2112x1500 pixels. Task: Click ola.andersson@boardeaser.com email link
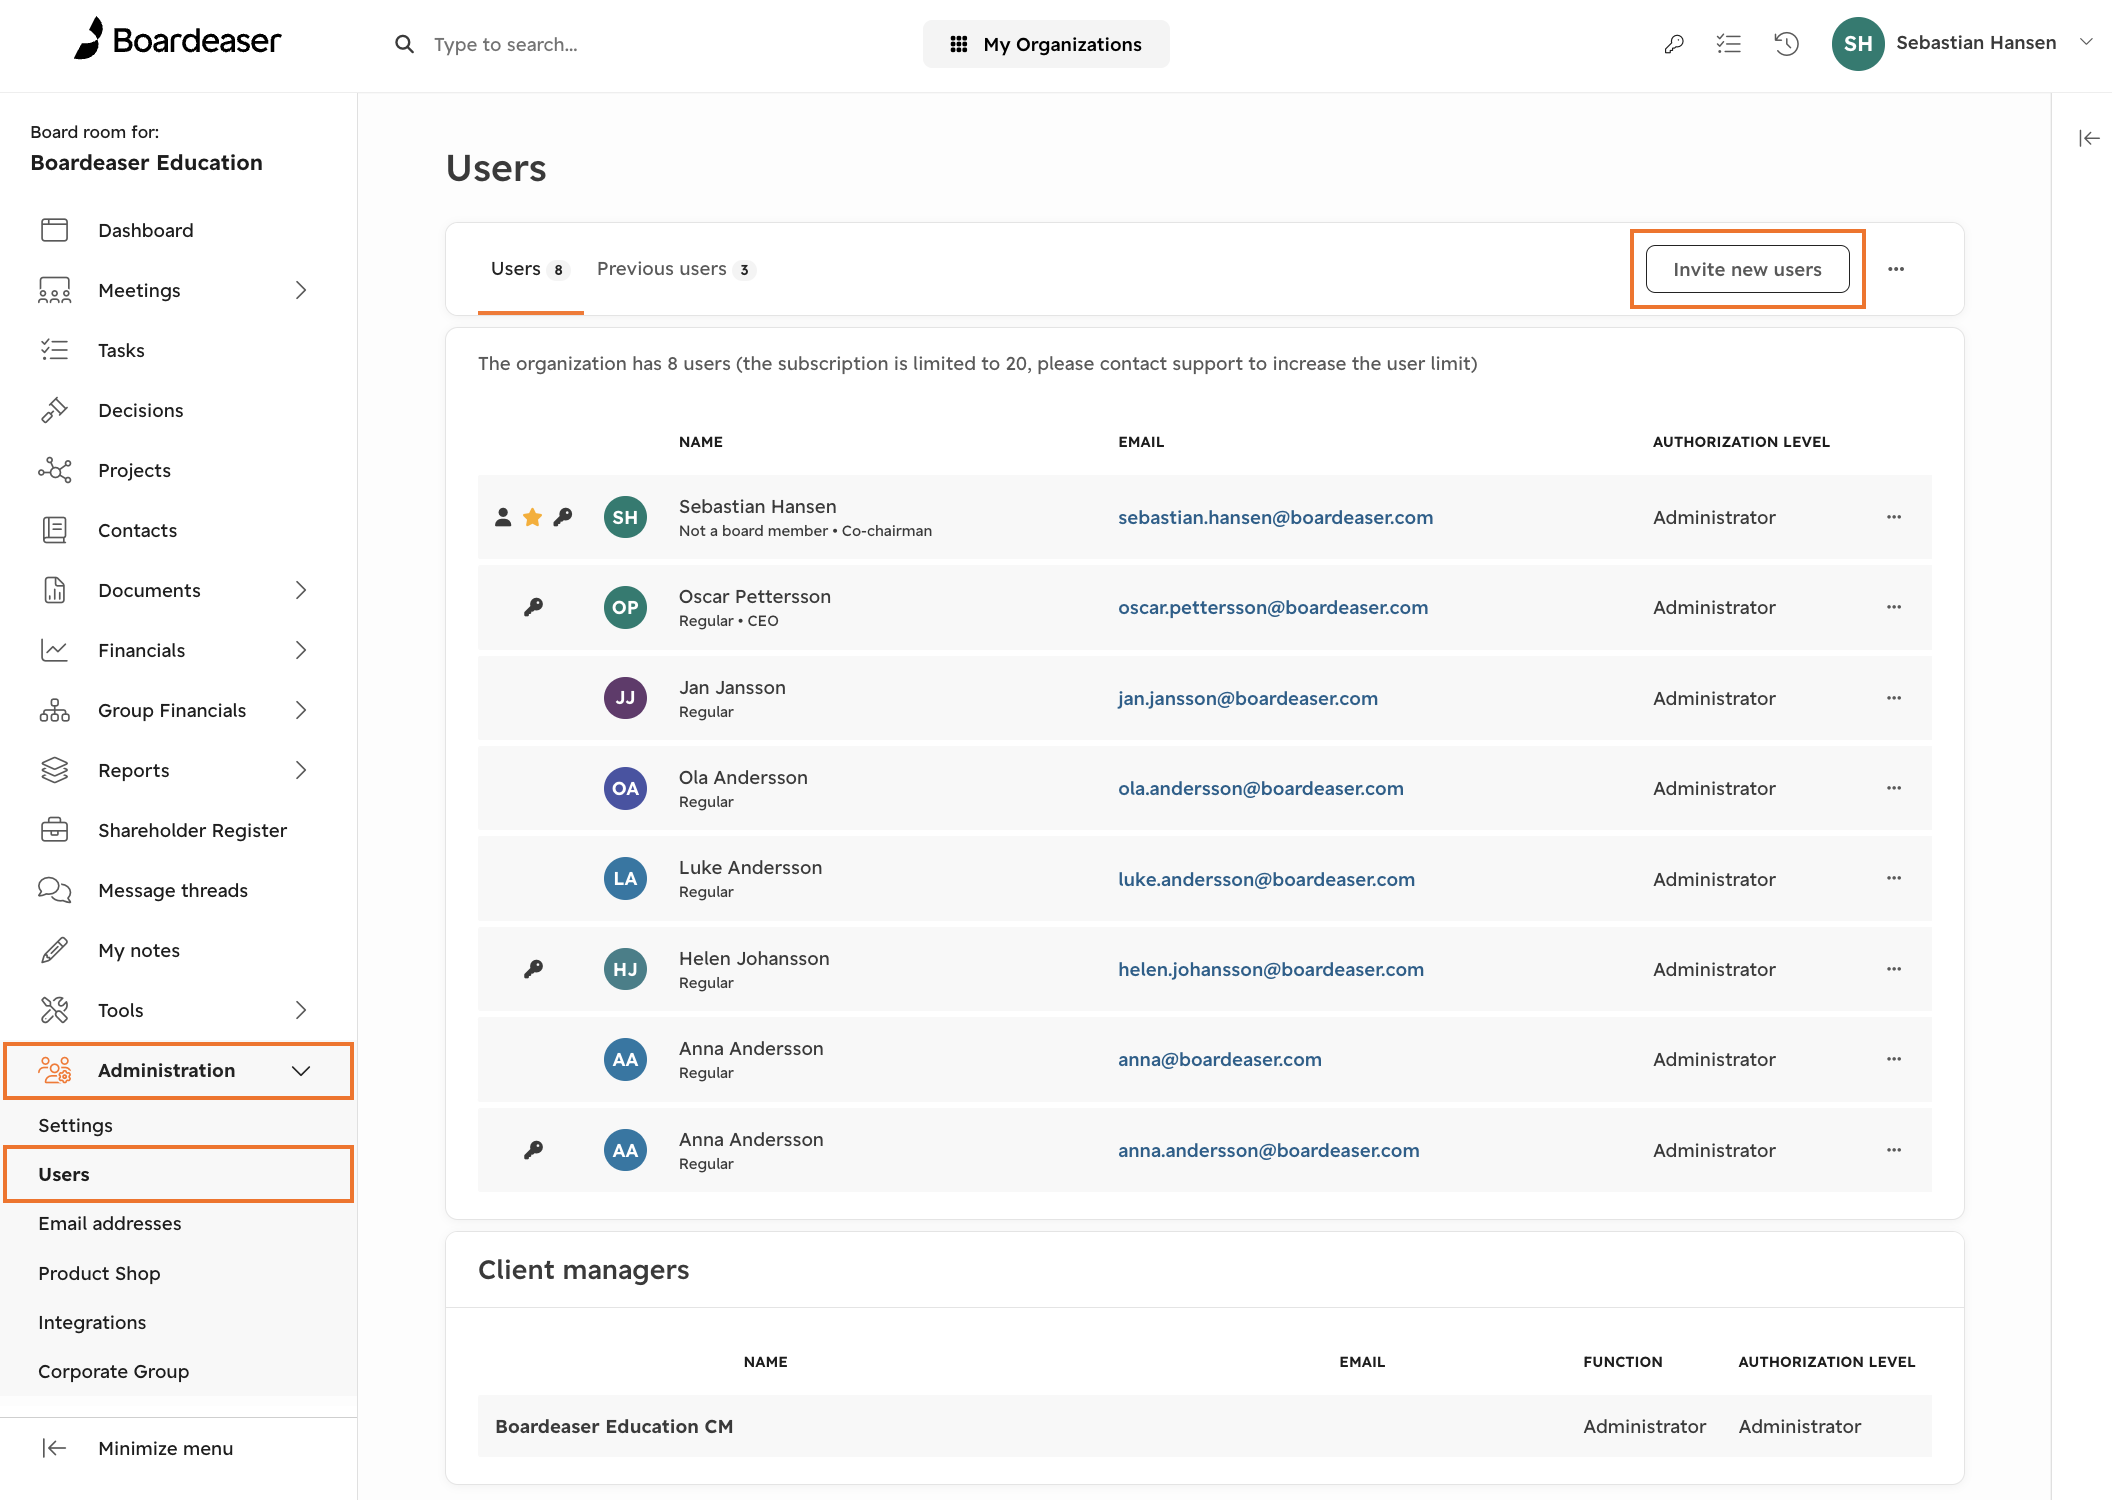[1261, 788]
